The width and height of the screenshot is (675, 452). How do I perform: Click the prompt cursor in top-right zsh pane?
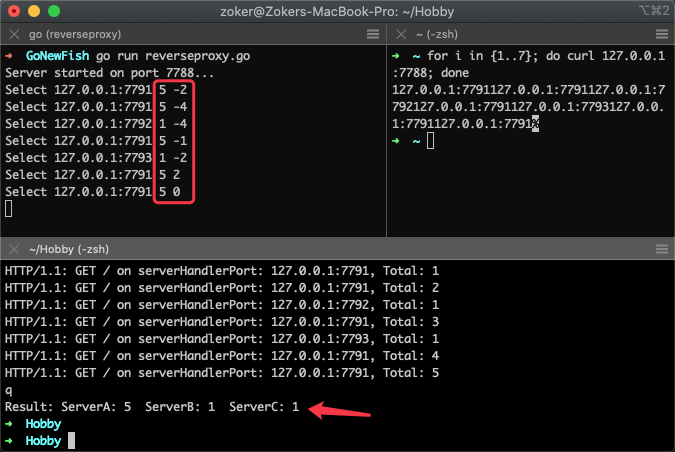point(430,141)
